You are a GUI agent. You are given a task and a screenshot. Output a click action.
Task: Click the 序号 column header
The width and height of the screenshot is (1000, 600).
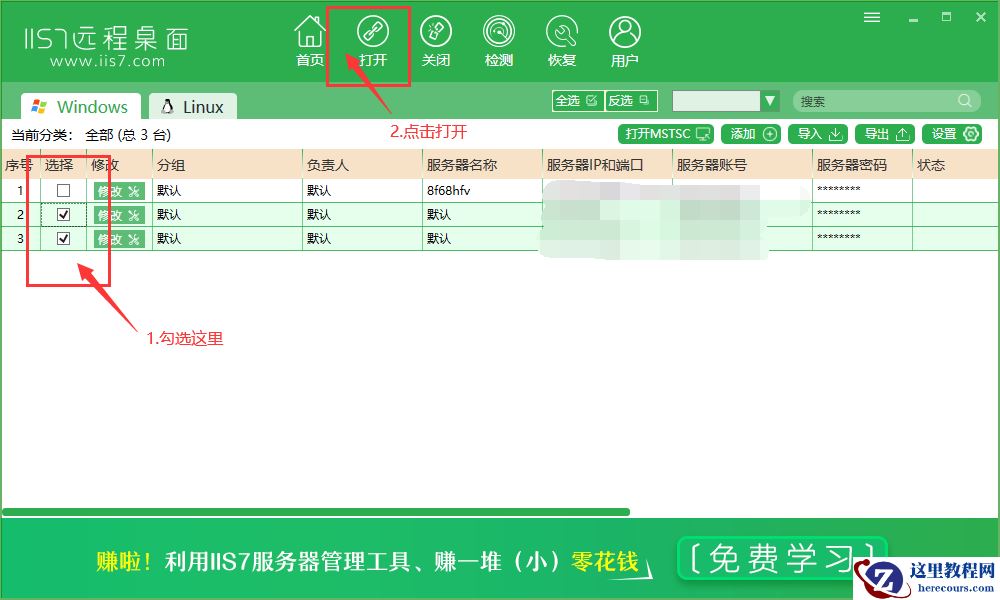tap(18, 165)
